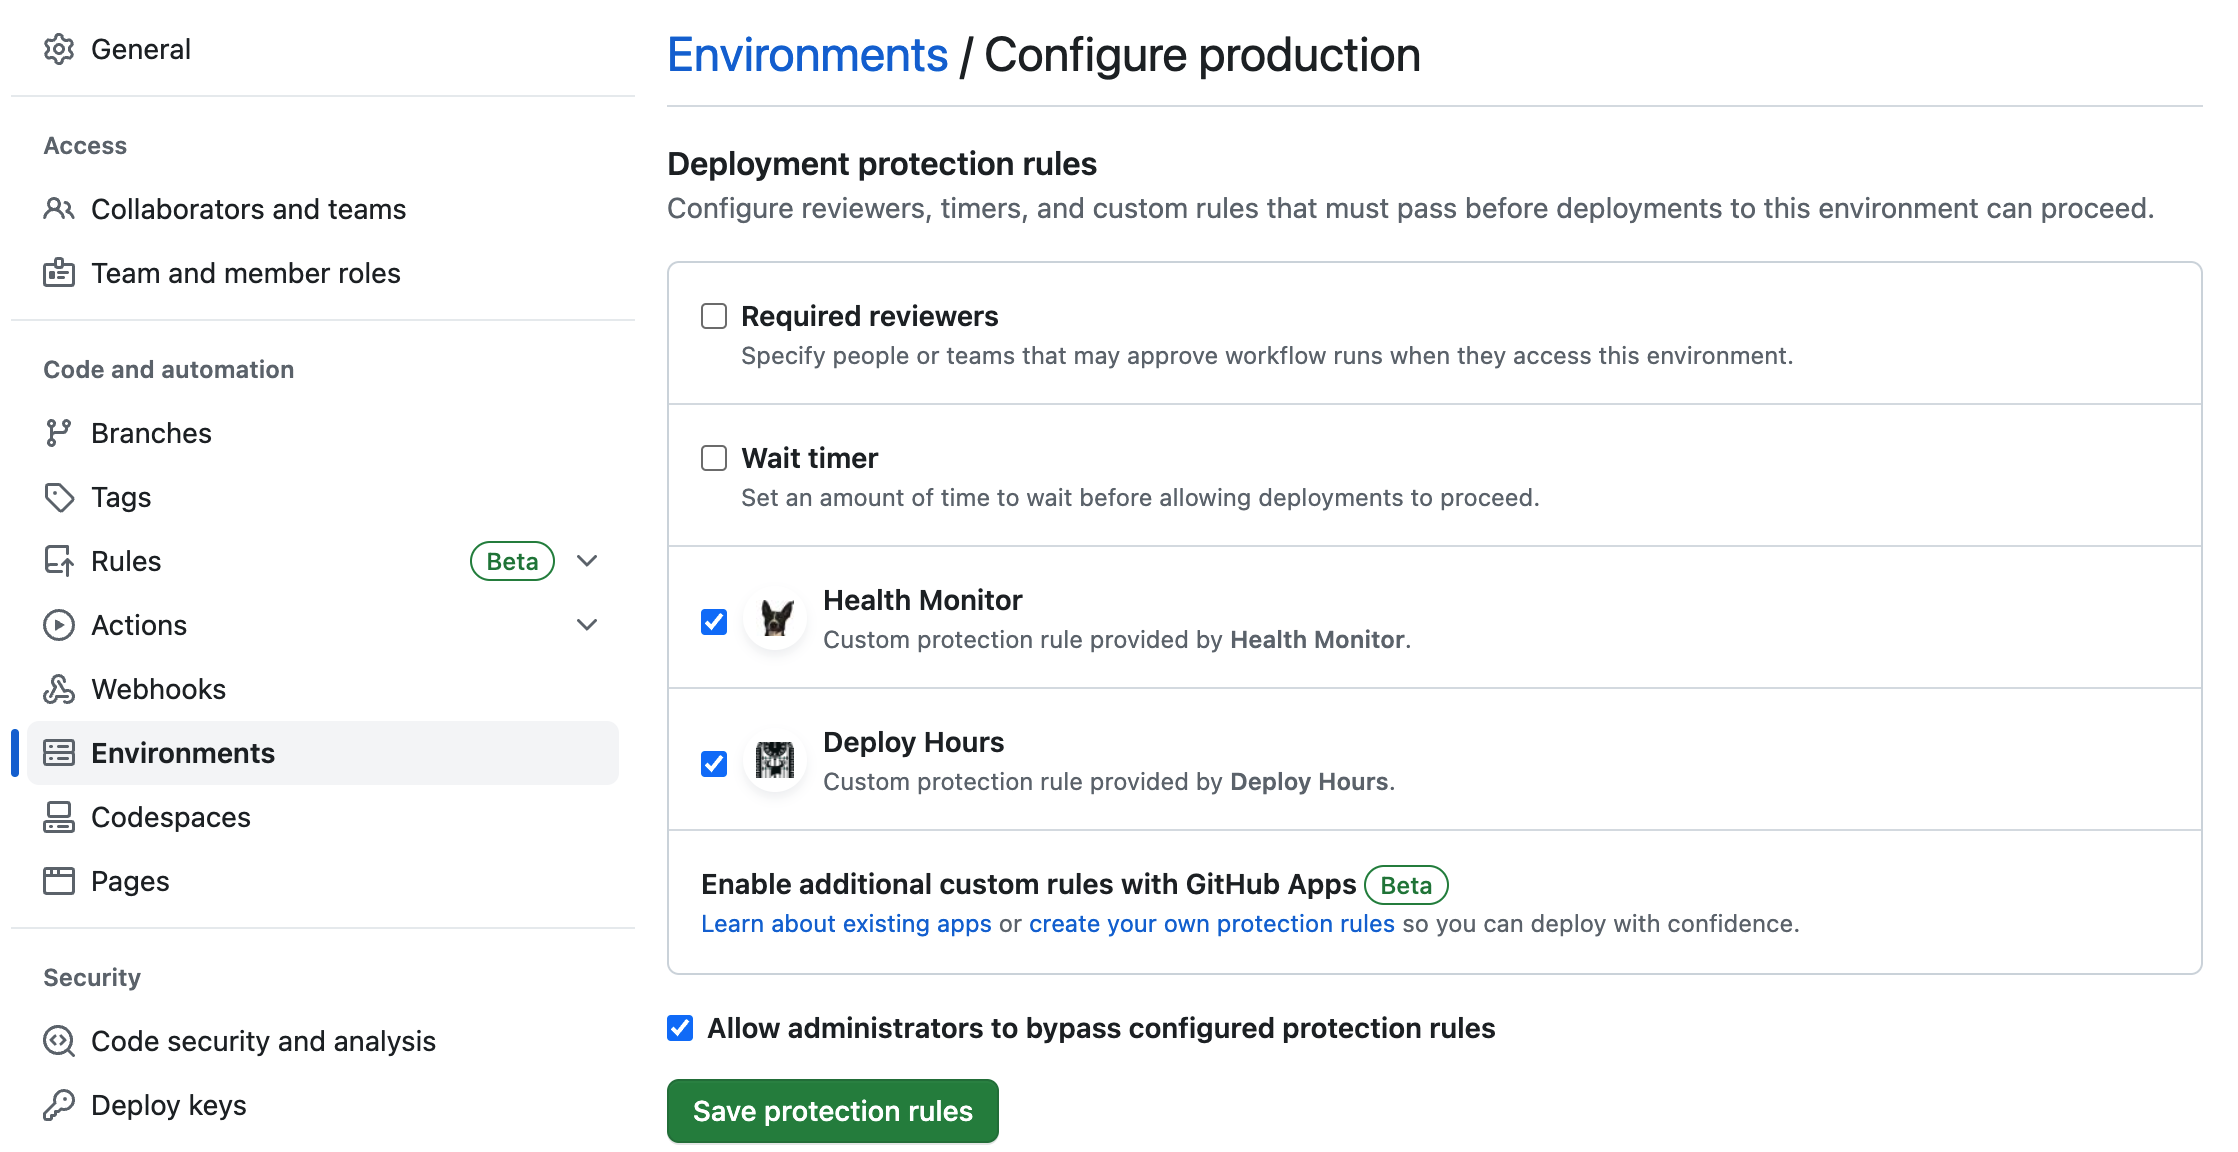Open the create your own protection rules link
2238x1152 pixels.
[x=1211, y=923]
